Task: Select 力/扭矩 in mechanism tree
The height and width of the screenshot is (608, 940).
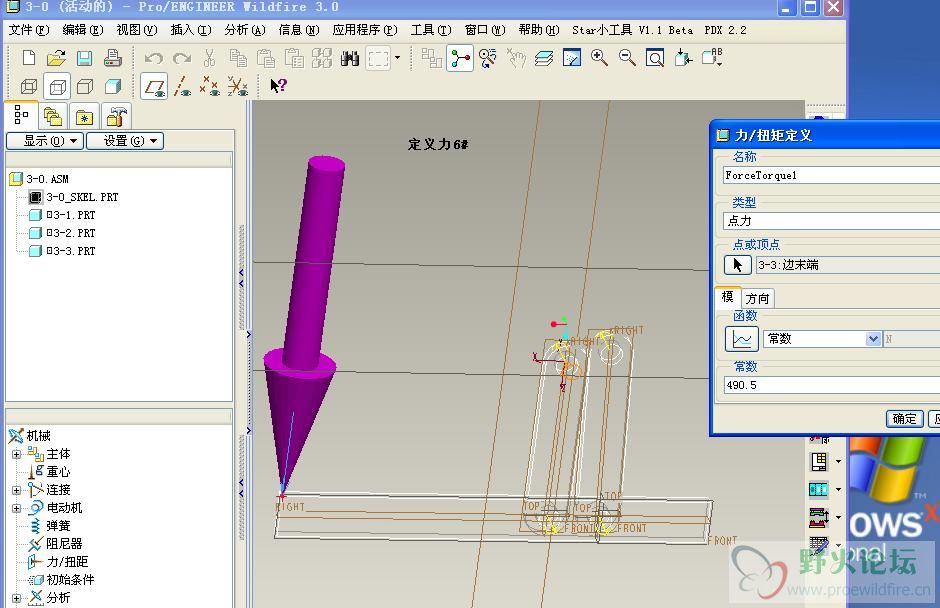Action: click(x=67, y=562)
